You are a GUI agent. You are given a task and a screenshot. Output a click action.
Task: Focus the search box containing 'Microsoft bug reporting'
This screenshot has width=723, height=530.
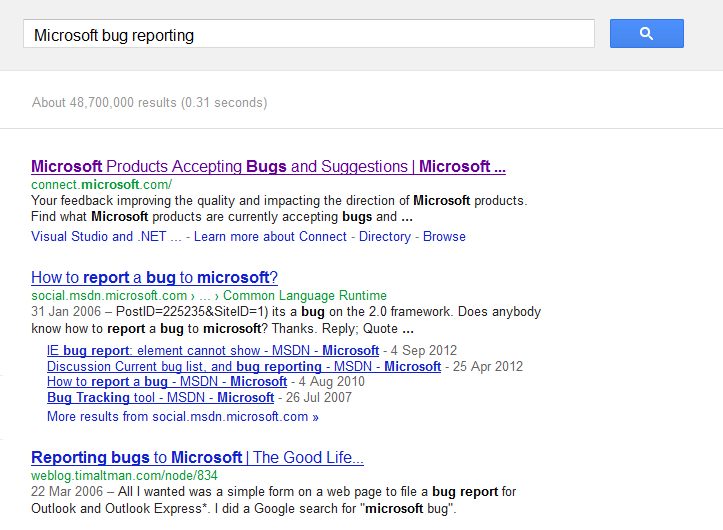coord(309,34)
